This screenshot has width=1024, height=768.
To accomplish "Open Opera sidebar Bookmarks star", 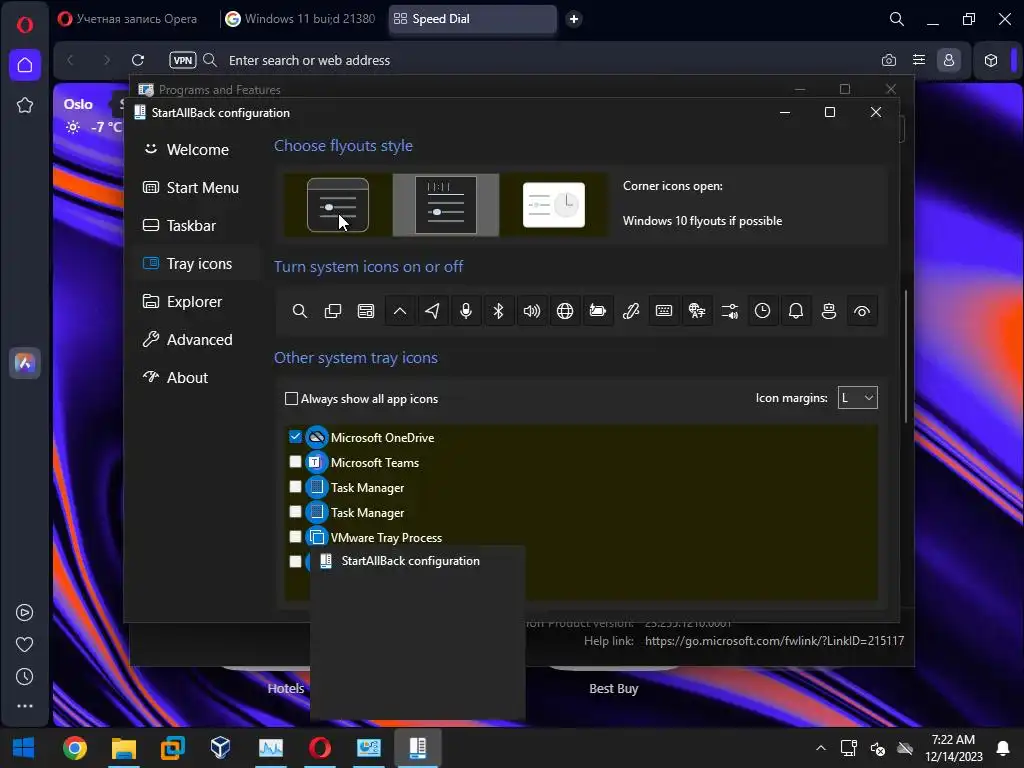I will (25, 104).
